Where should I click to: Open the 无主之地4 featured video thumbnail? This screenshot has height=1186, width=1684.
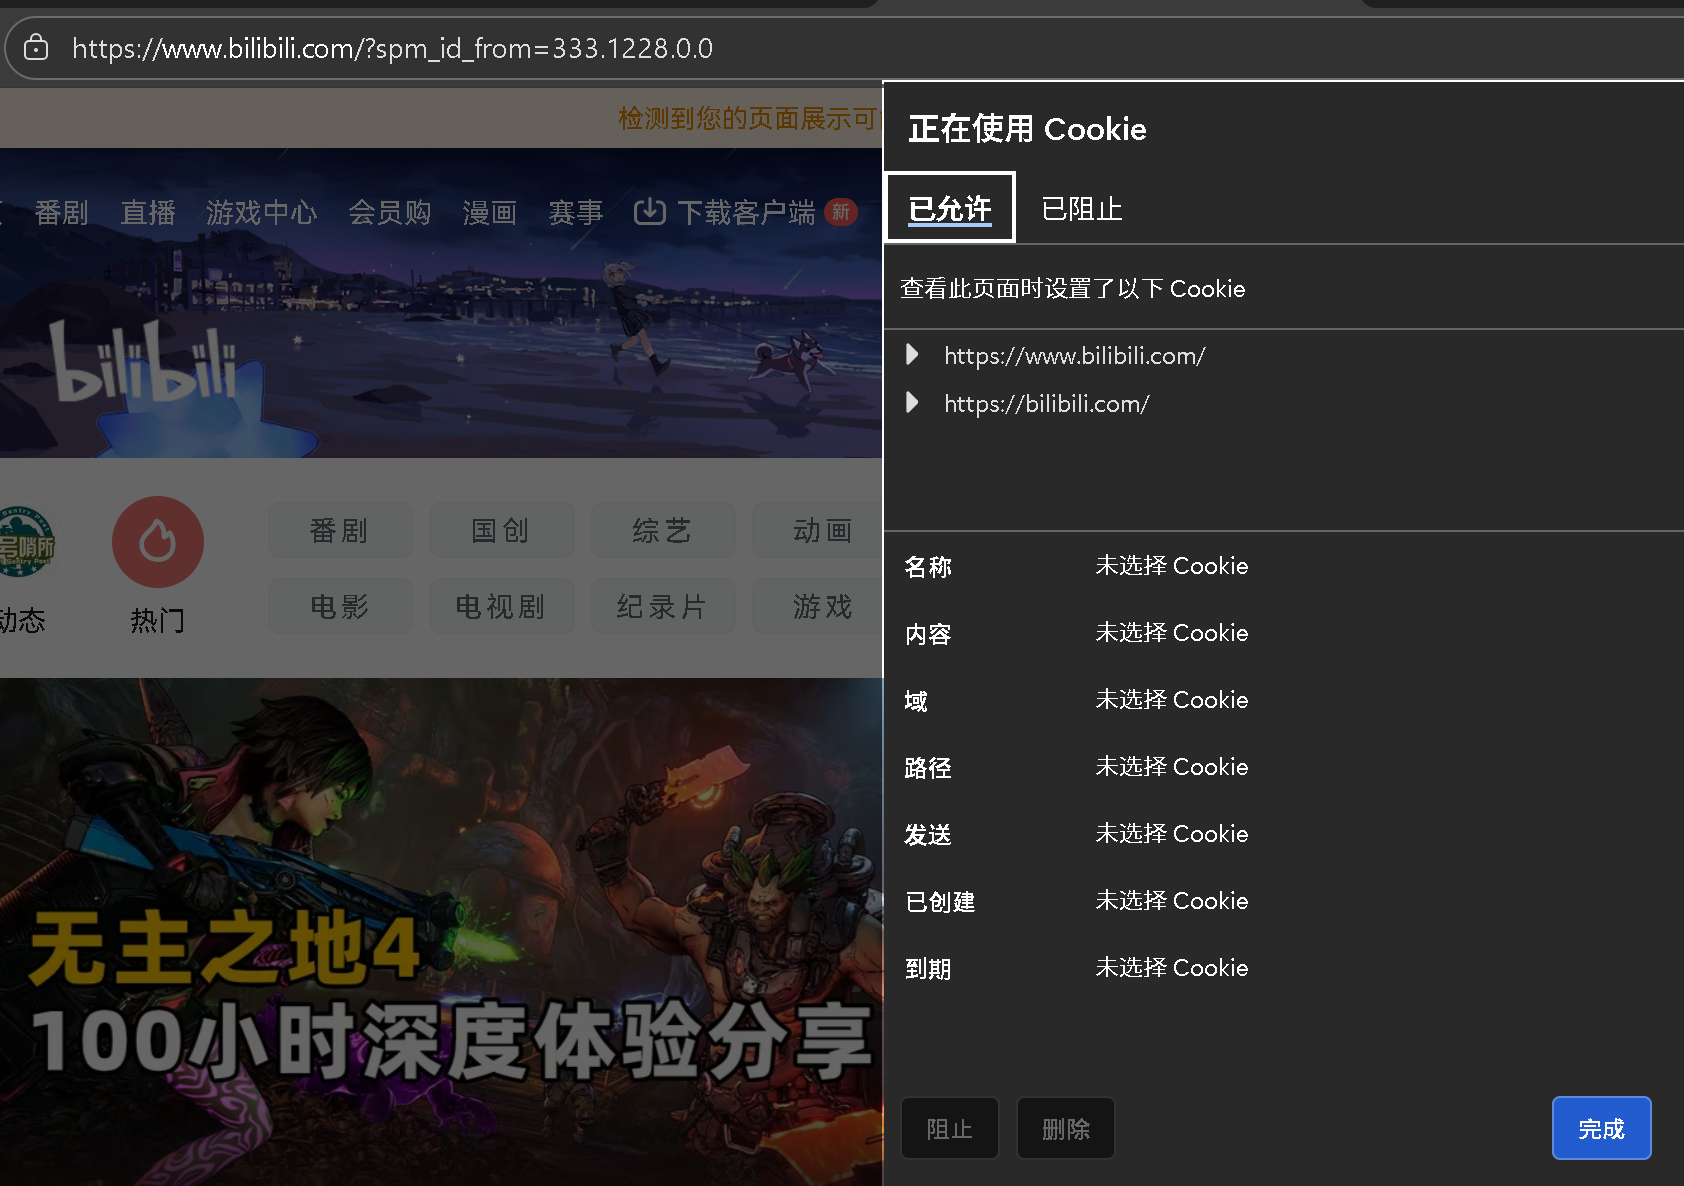point(441,932)
